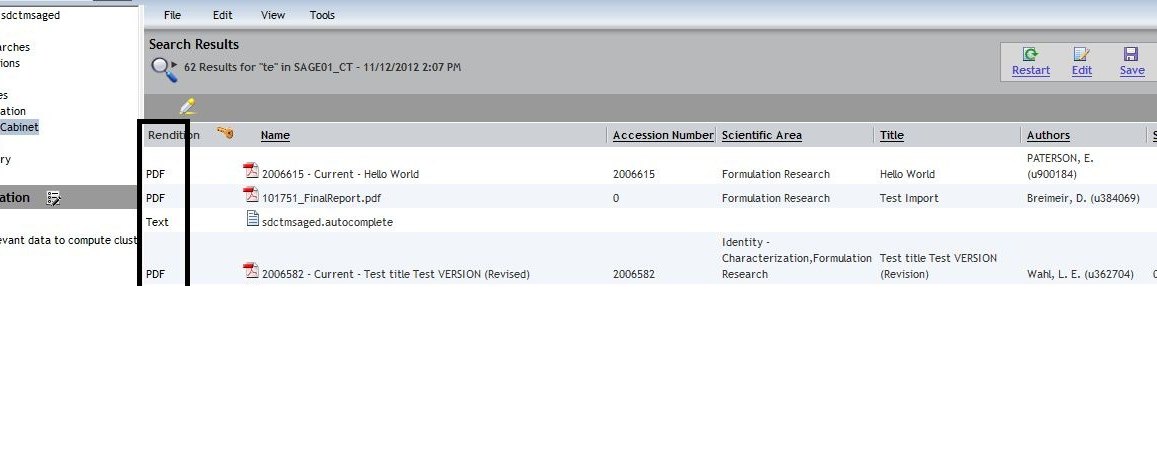Click the Save search floppy icon
Image resolution: width=1157 pixels, height=460 pixels.
1131,54
